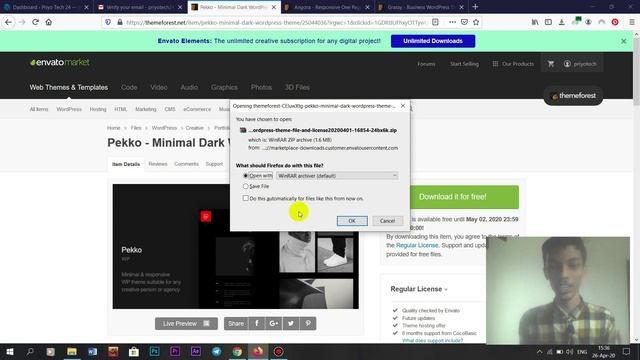Share item on Twitter icon
The width and height of the screenshot is (640, 360).
[x=291, y=323]
